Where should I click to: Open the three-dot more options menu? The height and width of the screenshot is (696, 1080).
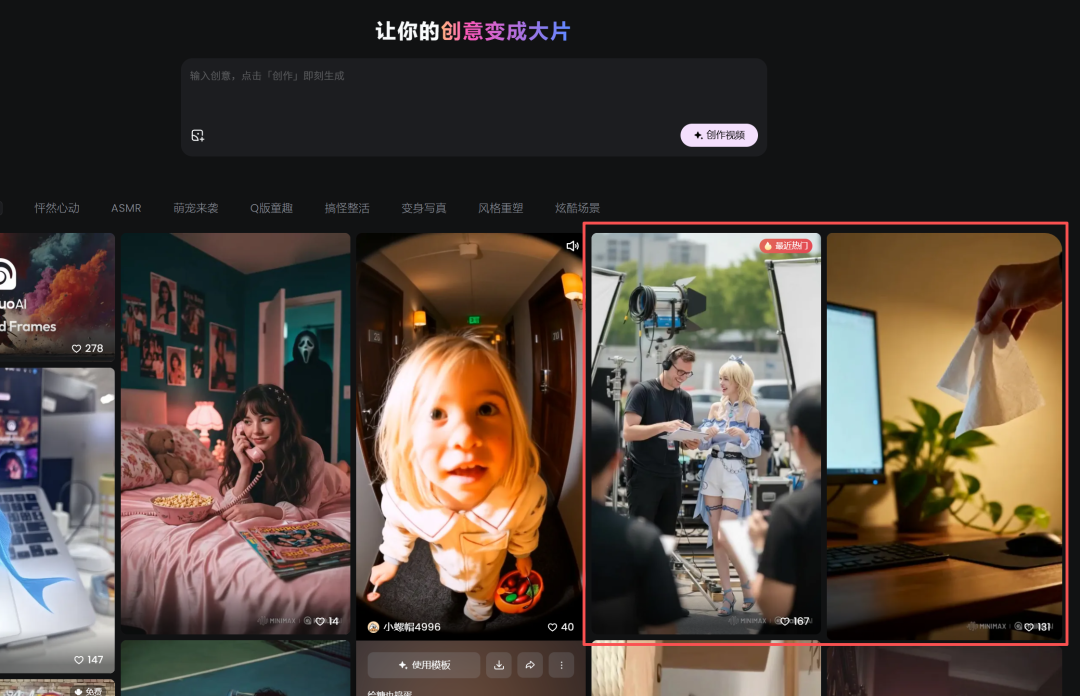click(x=561, y=665)
